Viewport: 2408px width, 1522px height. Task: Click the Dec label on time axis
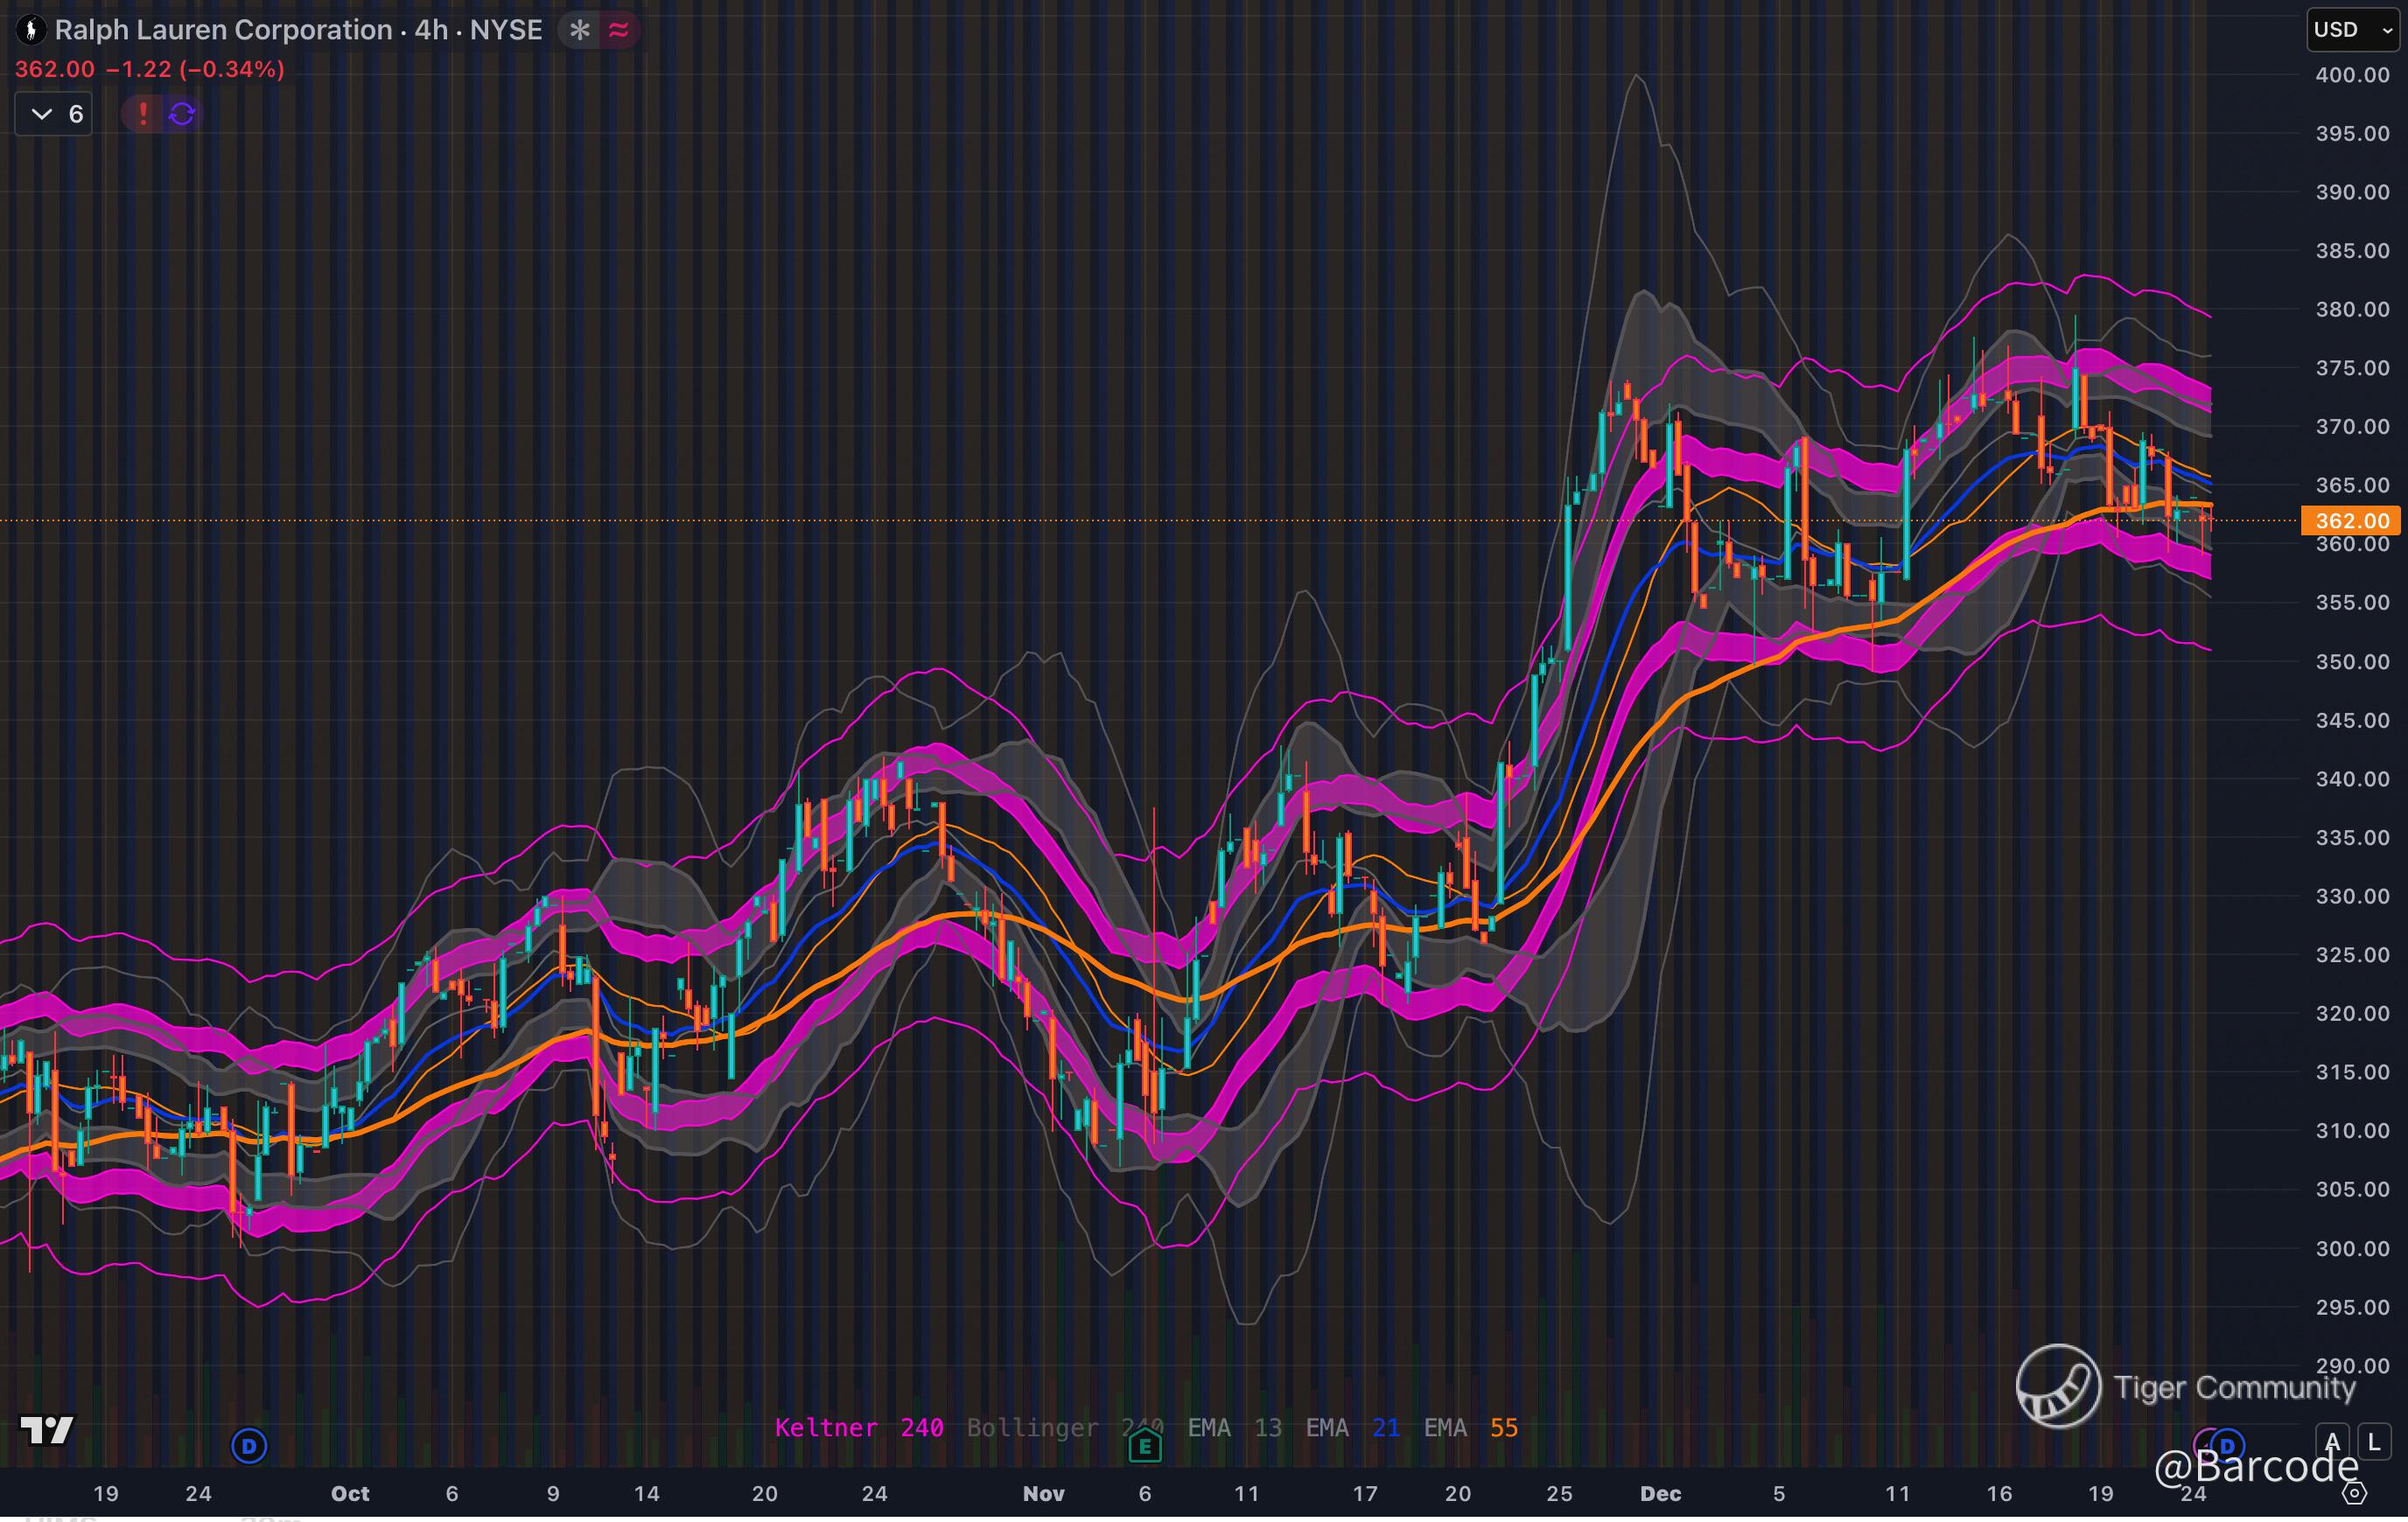(1660, 1493)
